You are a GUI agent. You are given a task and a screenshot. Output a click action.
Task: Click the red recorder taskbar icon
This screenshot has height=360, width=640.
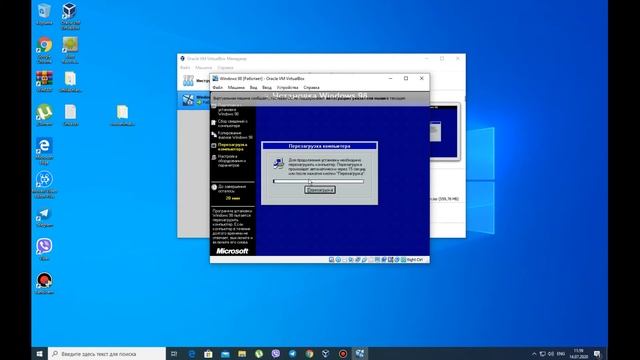pos(343,353)
